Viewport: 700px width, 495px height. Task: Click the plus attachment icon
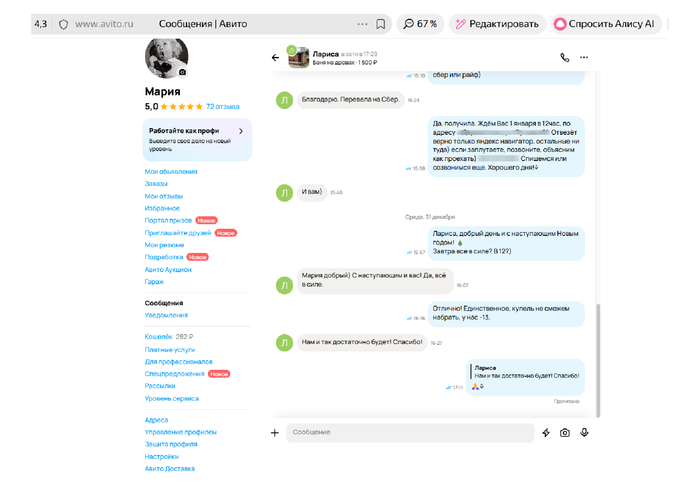275,432
